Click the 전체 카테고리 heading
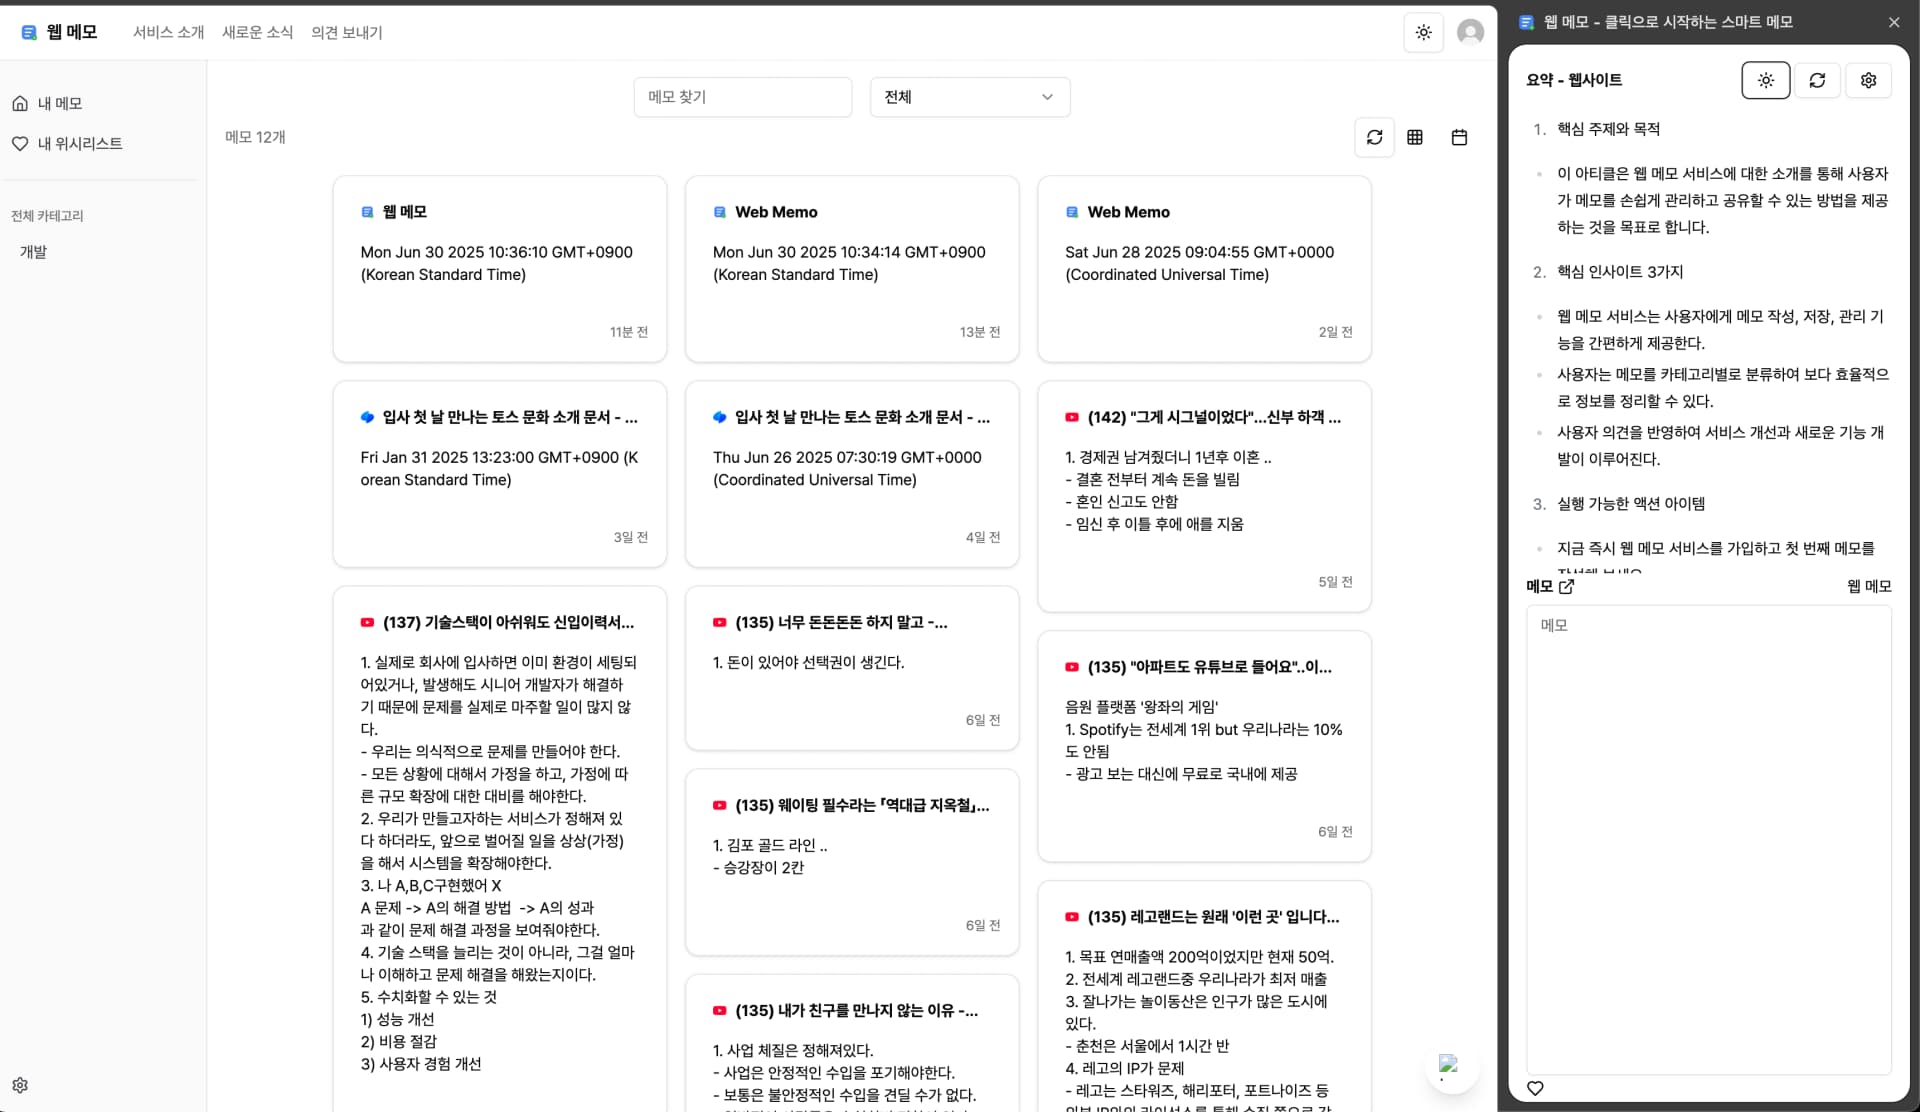 pos(47,216)
